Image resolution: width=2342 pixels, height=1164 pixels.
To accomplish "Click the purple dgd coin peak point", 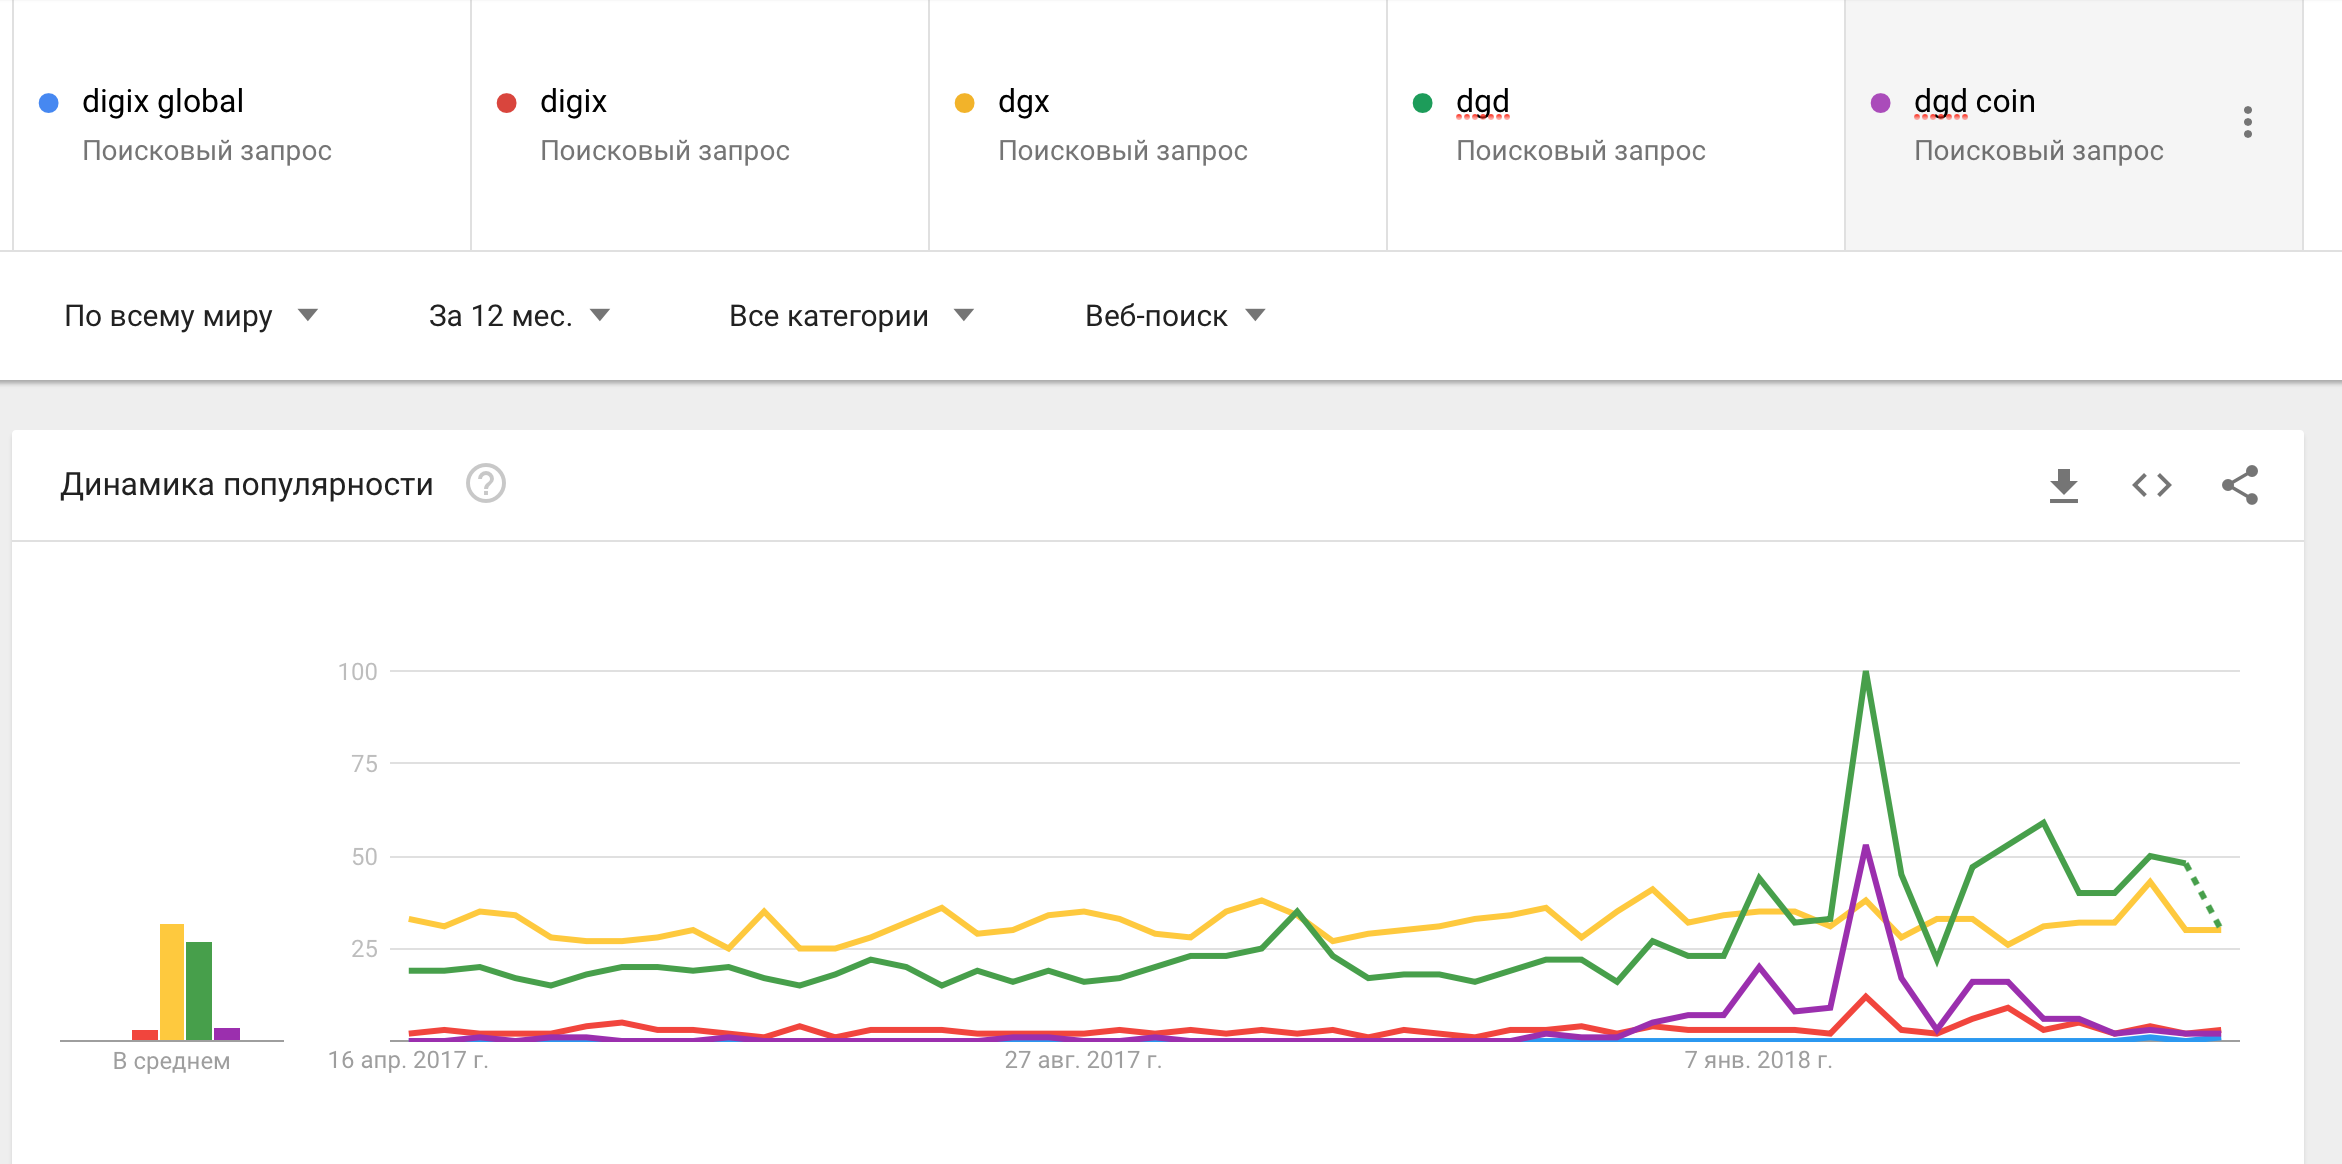I will pyautogui.click(x=1866, y=848).
